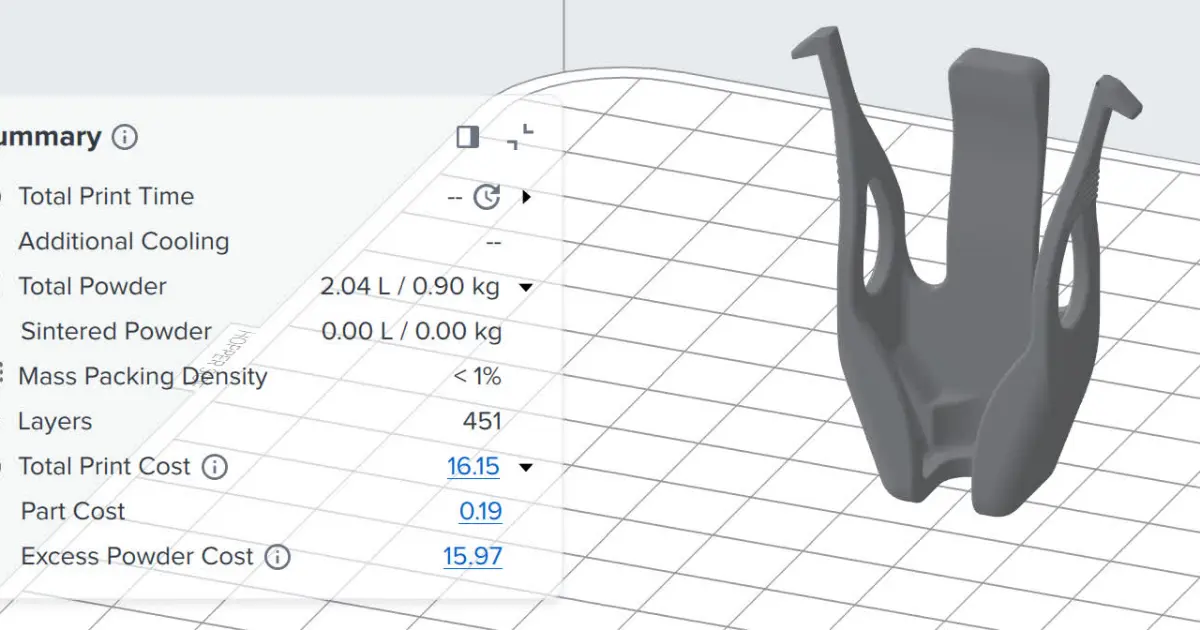The width and height of the screenshot is (1200, 630).
Task: Click the clock icon for Total Print Time
Action: pyautogui.click(x=487, y=197)
